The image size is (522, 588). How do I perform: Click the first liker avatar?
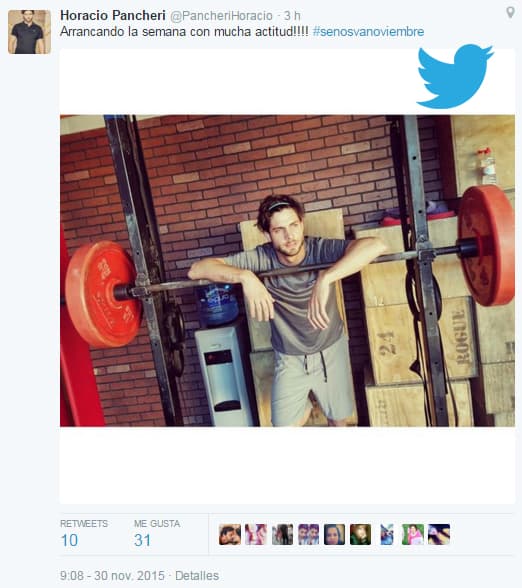(x=230, y=534)
